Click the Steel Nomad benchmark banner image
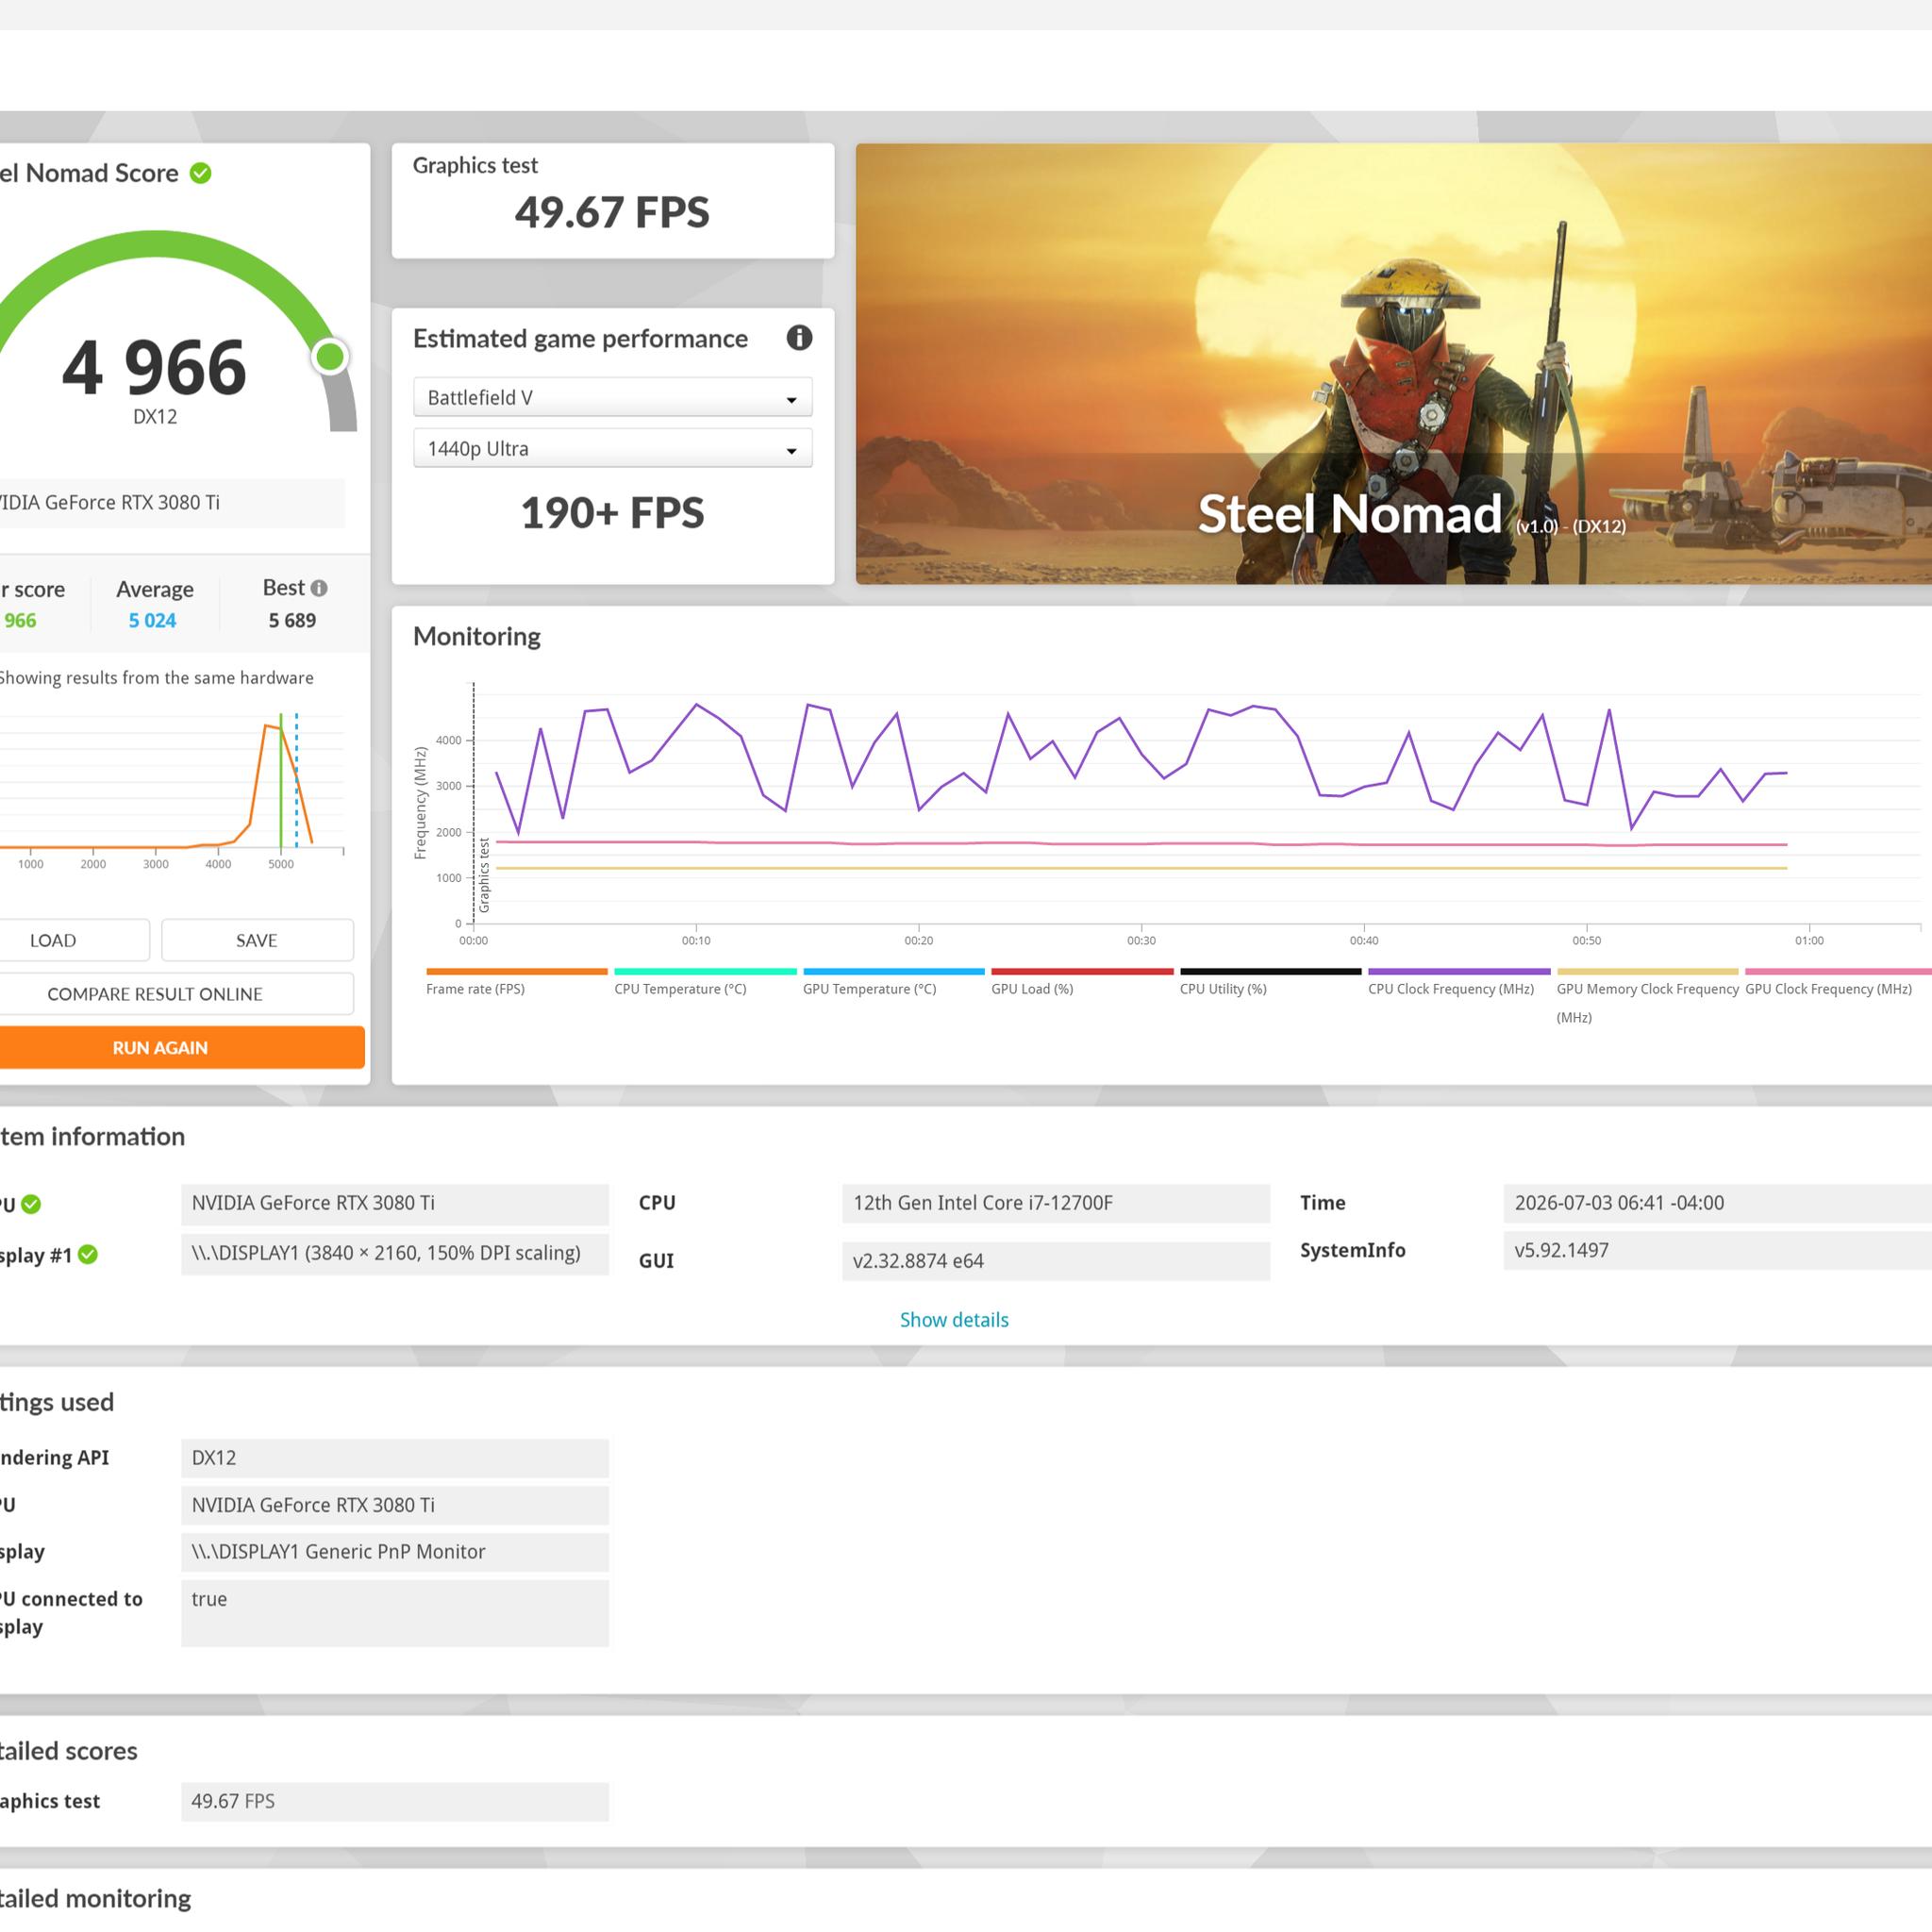 (1393, 364)
